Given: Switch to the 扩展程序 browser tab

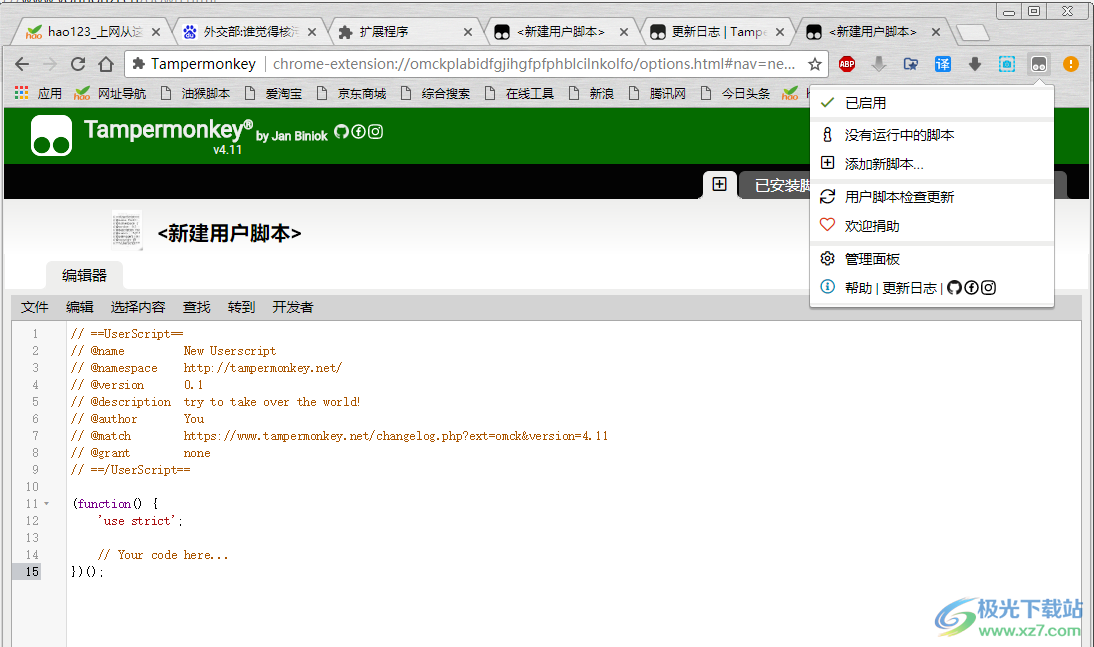Looking at the screenshot, I should (384, 32).
